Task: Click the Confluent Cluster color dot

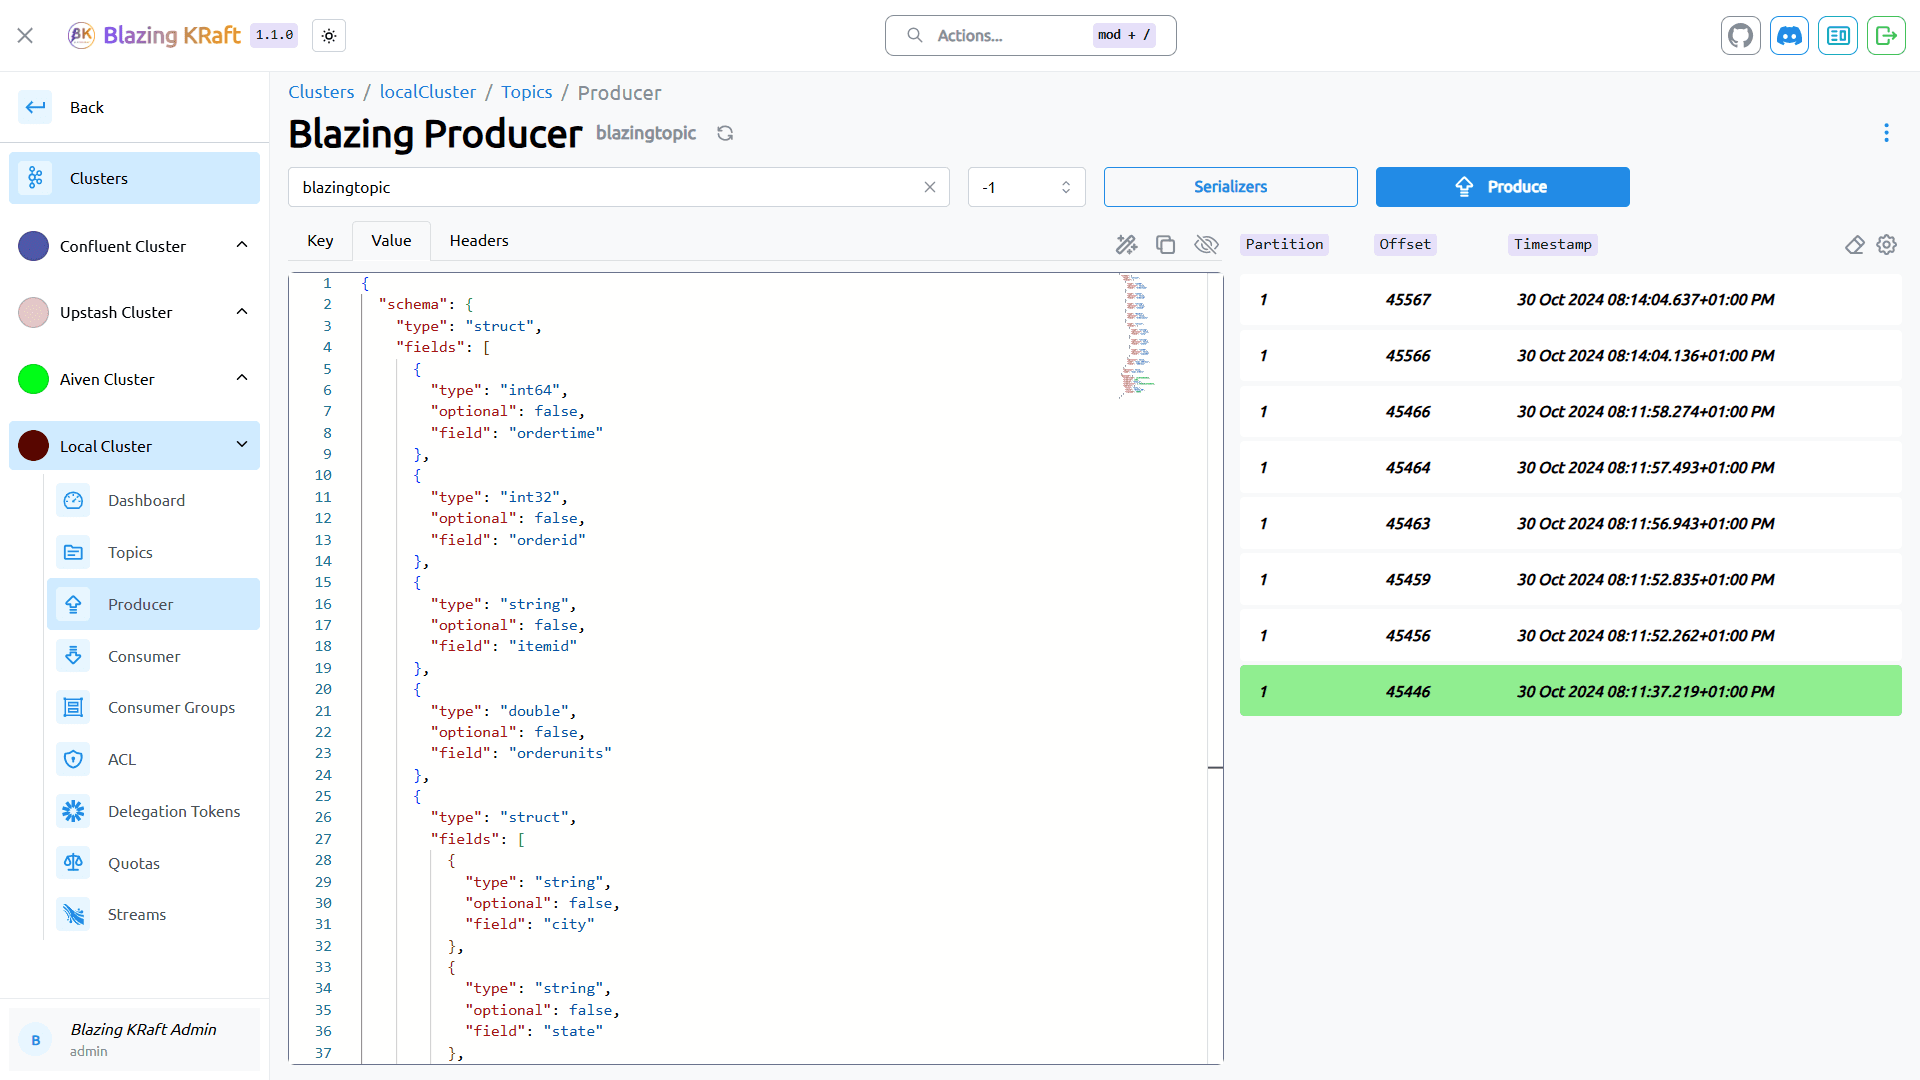Action: tap(34, 246)
